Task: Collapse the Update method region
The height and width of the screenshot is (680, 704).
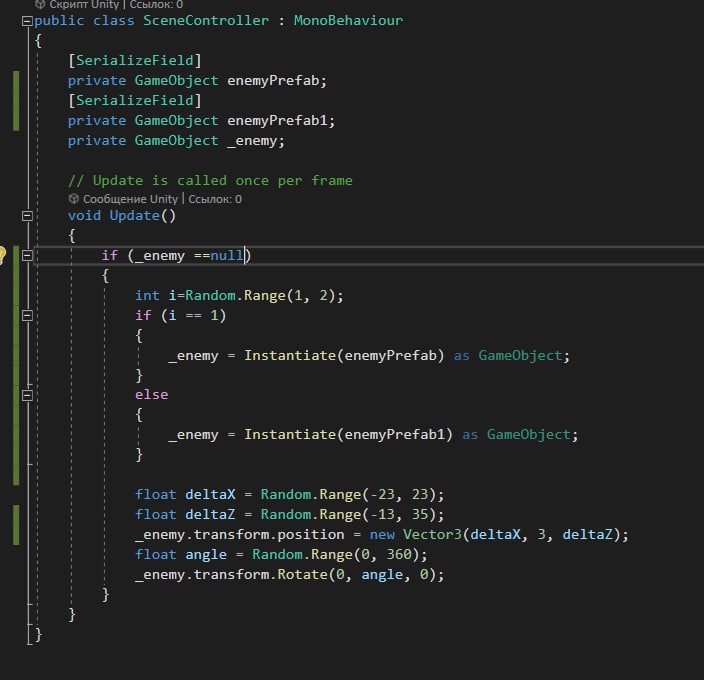Action: pos(27,216)
